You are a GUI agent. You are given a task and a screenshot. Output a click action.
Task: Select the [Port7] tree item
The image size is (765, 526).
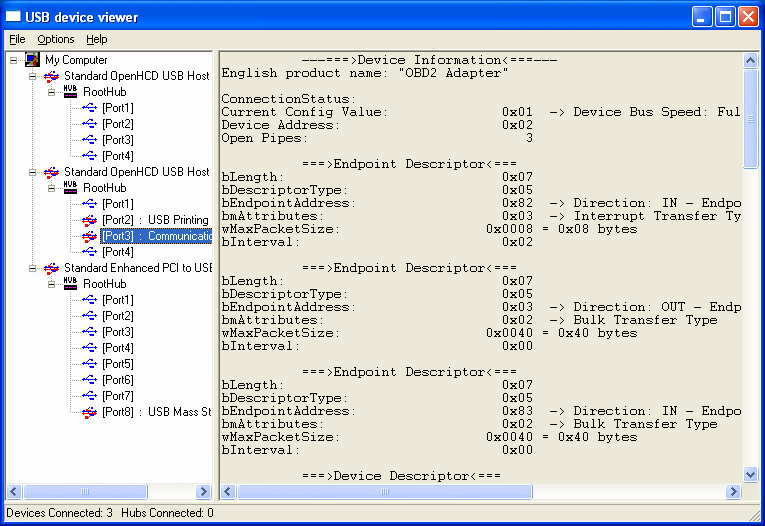[118, 396]
